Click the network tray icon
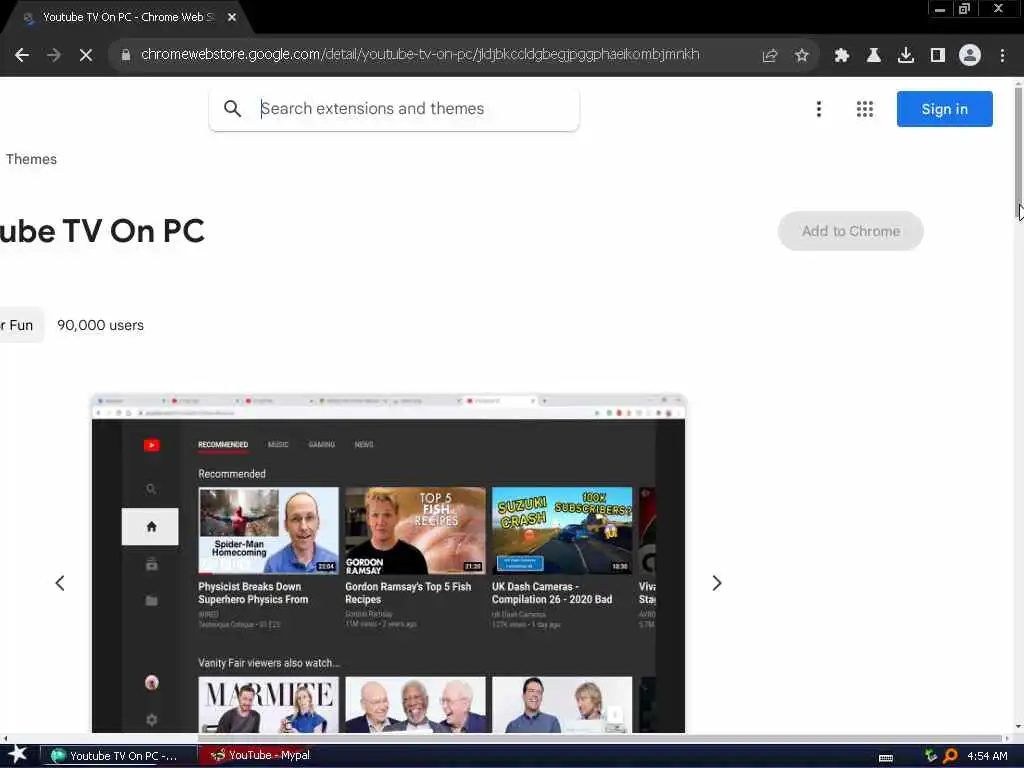Viewport: 1024px width, 768px height. (x=931, y=756)
